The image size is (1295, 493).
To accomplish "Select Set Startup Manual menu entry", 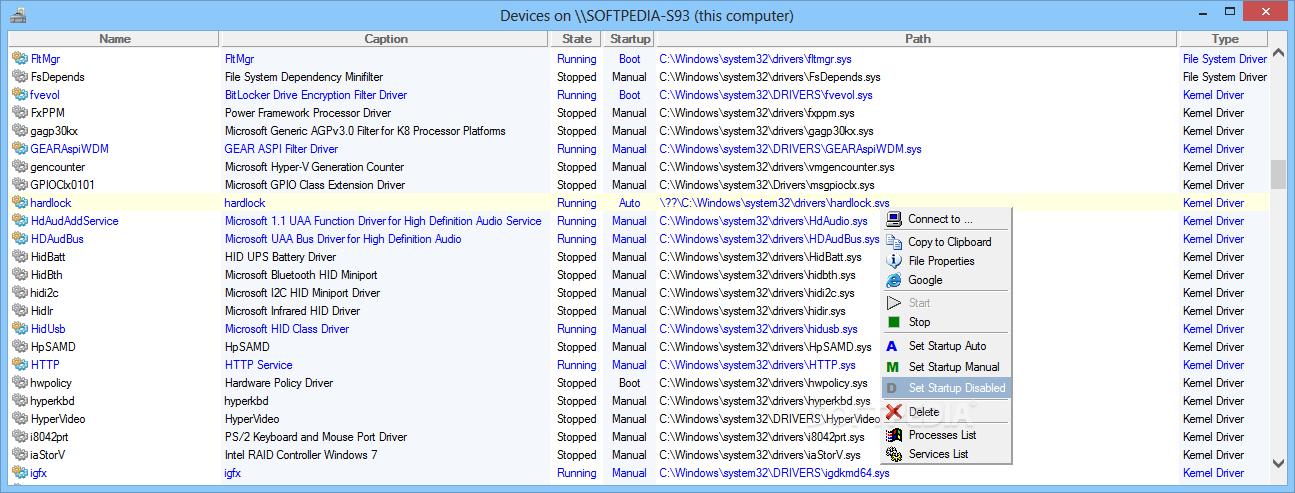I will (x=946, y=367).
